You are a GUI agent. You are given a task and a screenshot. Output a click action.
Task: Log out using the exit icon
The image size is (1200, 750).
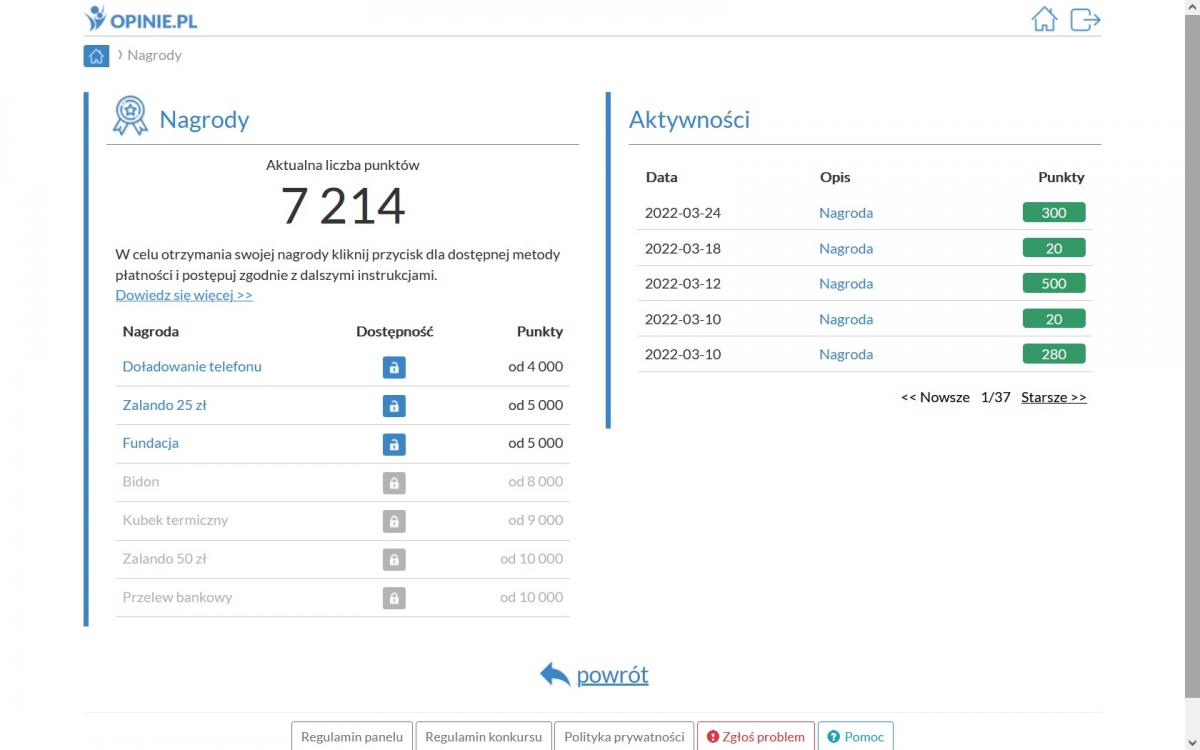(1085, 19)
